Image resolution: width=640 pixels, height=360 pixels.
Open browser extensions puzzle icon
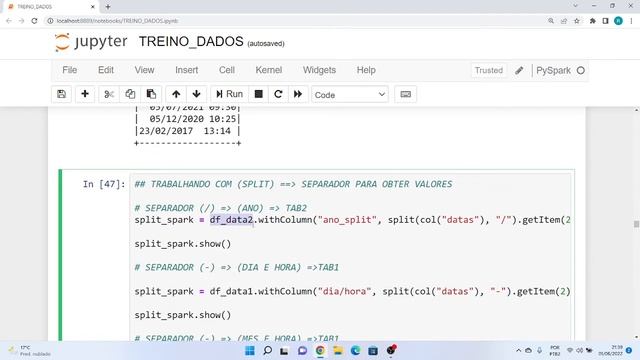pos(593,21)
